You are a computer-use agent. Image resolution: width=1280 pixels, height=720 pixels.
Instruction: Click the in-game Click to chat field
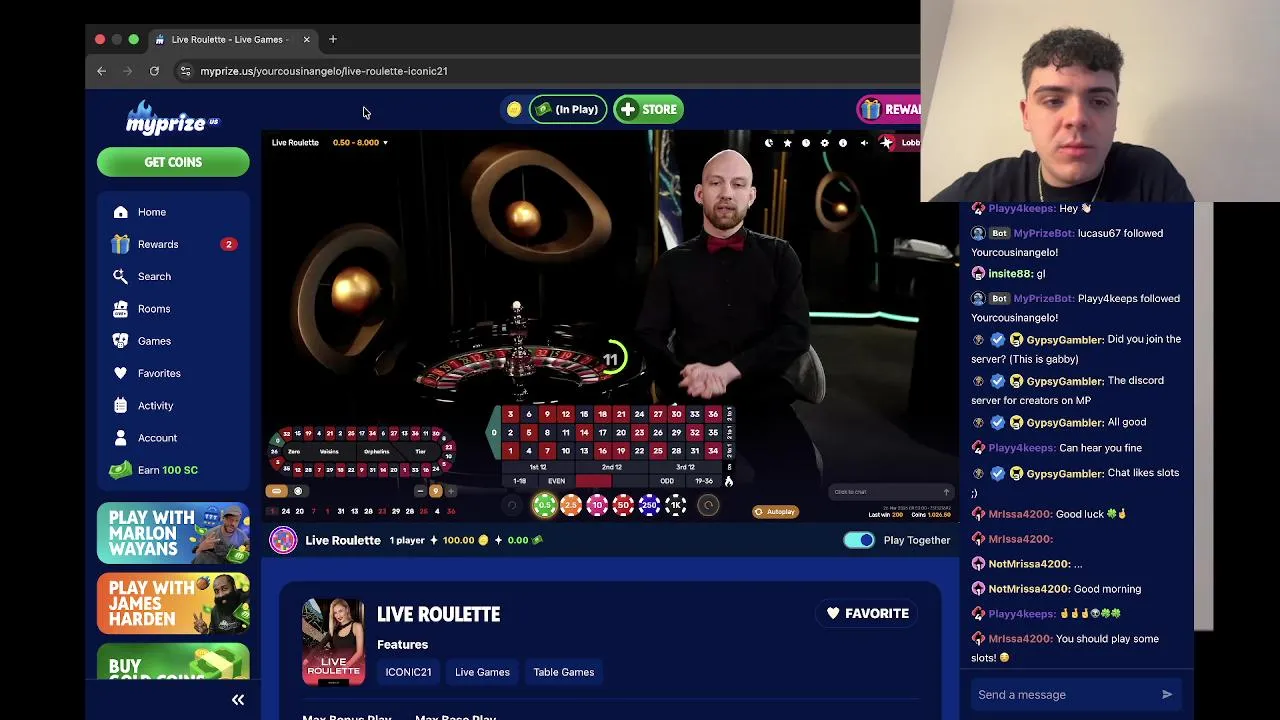[892, 492]
